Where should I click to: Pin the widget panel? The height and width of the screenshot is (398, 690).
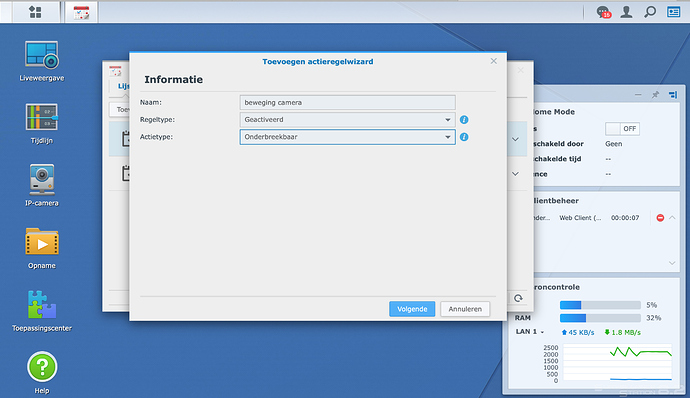tap(655, 95)
